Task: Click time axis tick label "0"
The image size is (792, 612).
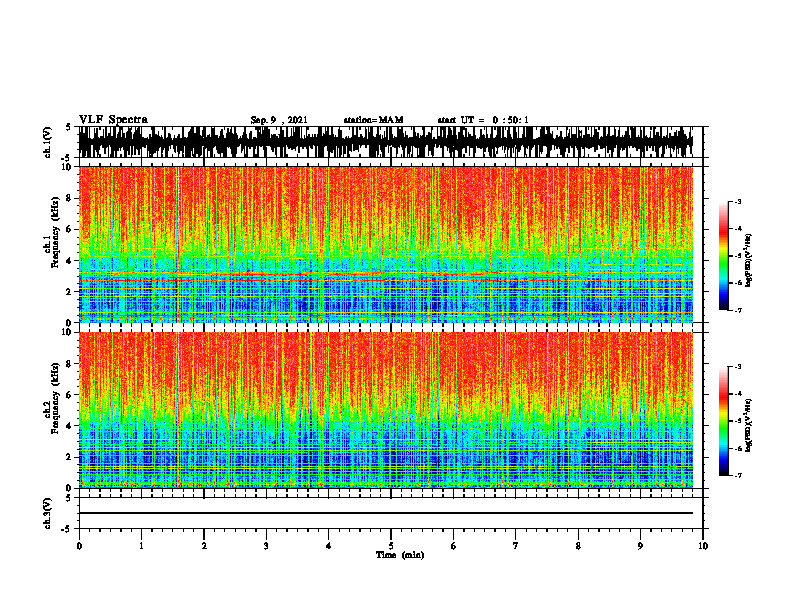Action: click(x=79, y=546)
